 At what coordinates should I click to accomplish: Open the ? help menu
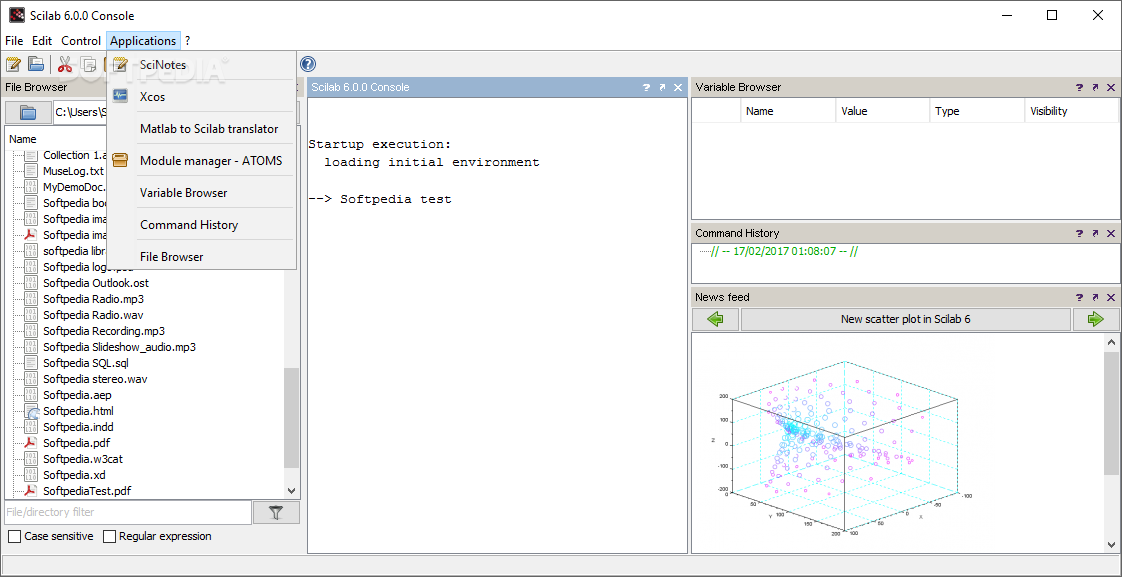tap(187, 41)
